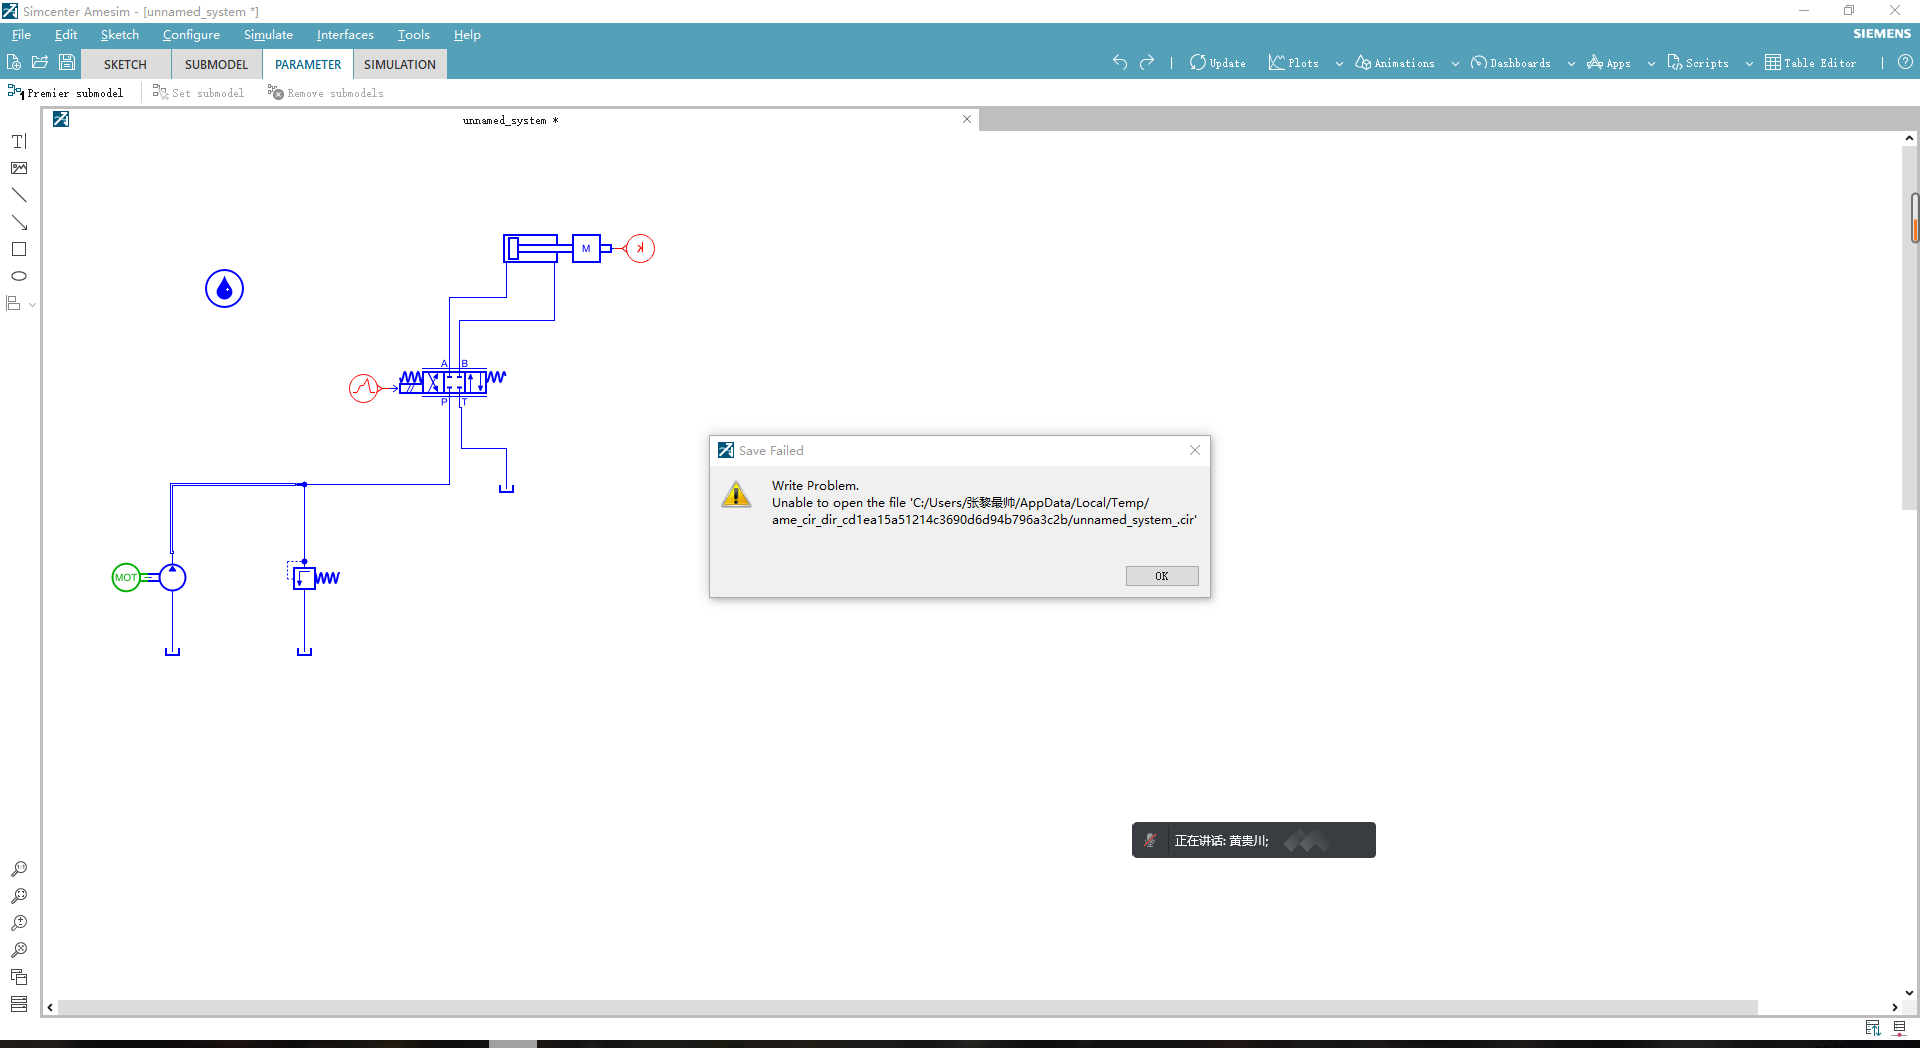Image resolution: width=1920 pixels, height=1048 pixels.
Task: Select the line drawing tool
Action: click(19, 195)
